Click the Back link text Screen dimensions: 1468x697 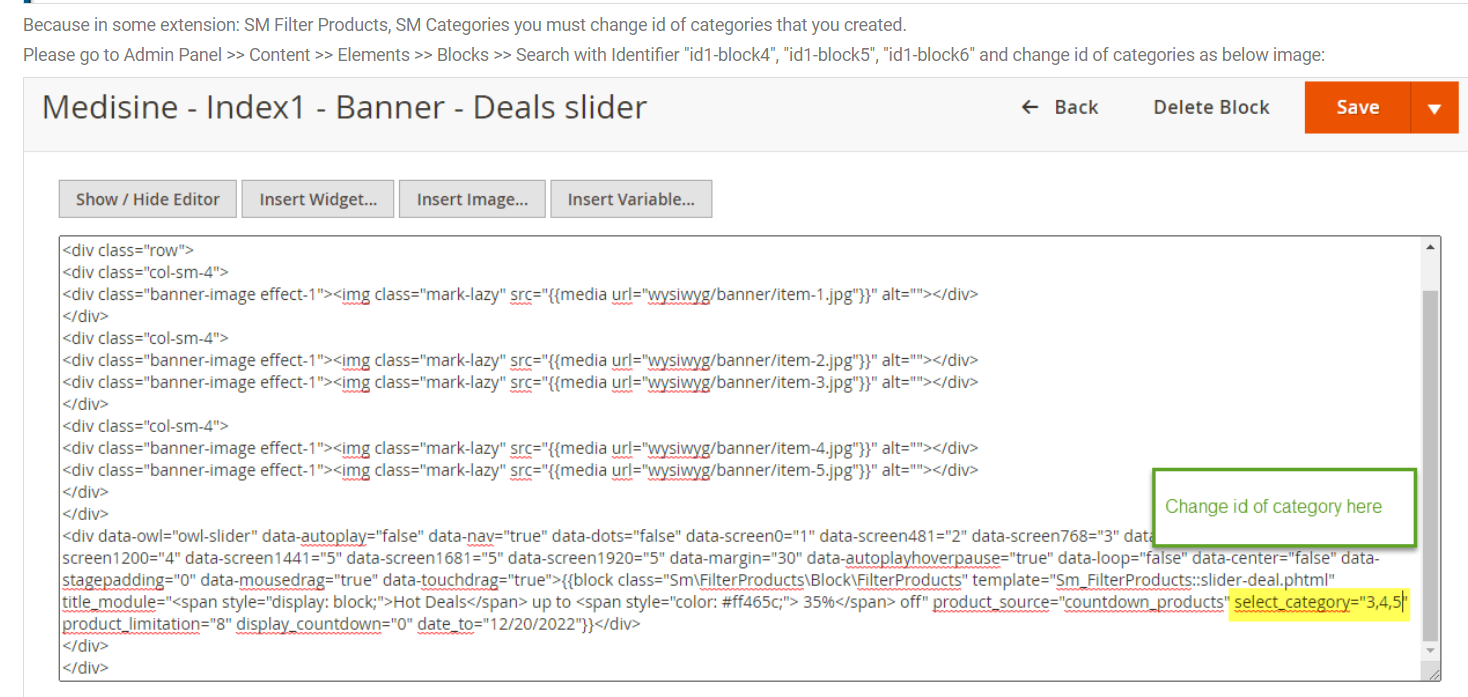point(1076,107)
